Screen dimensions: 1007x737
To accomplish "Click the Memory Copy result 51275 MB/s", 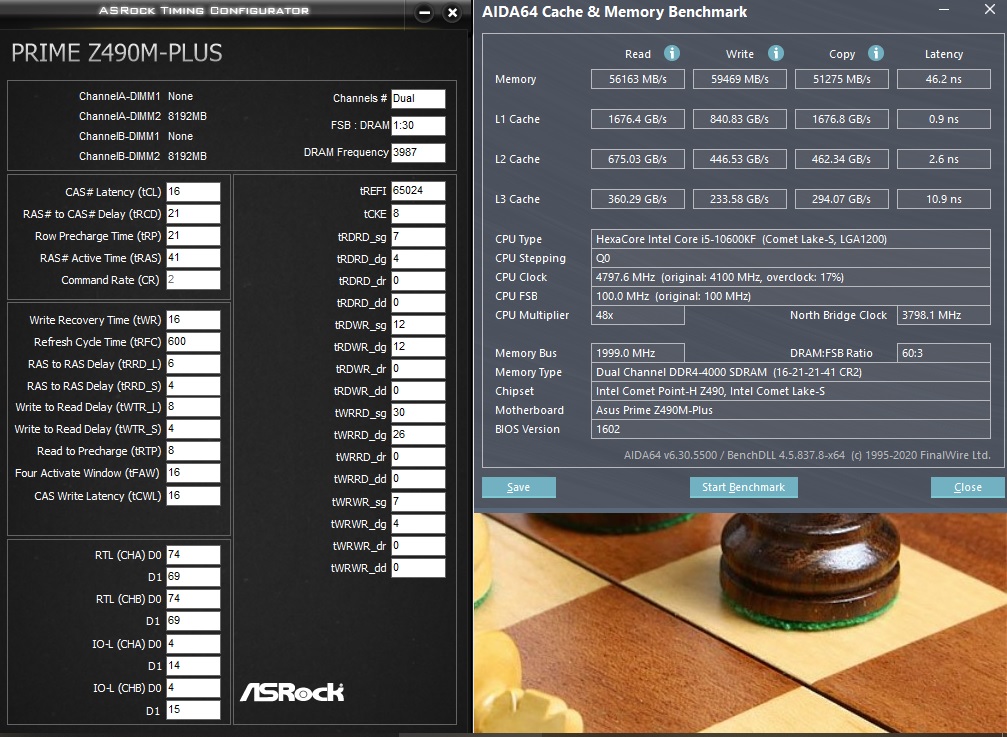I will tap(842, 79).
